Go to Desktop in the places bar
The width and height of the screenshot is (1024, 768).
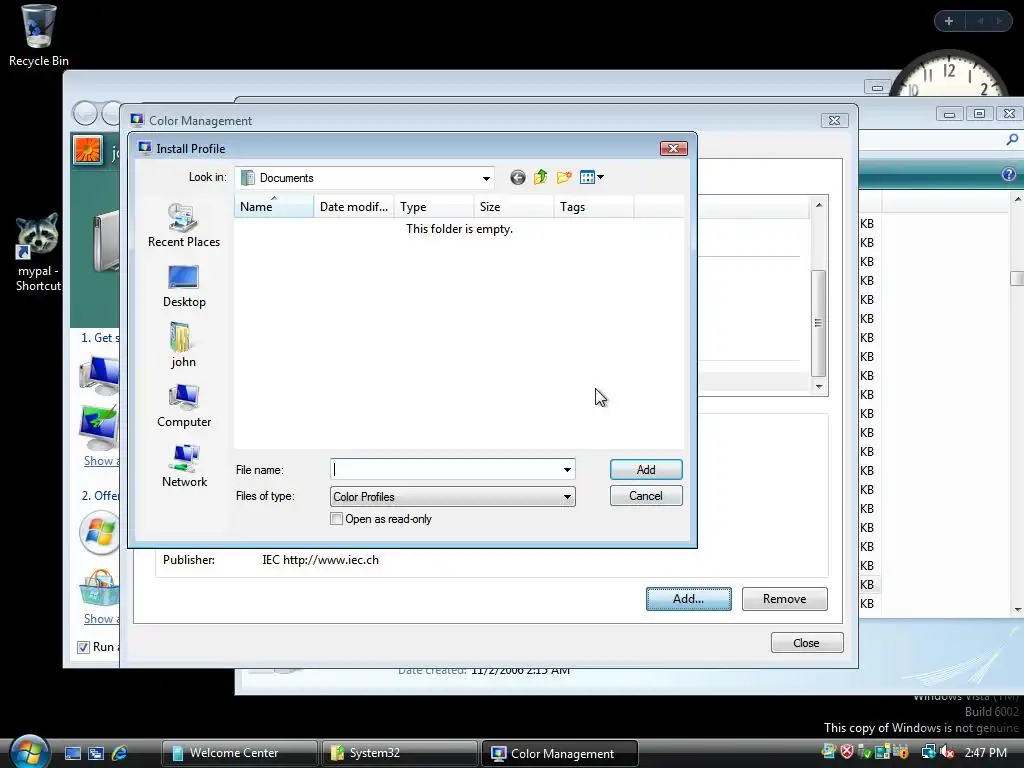184,286
